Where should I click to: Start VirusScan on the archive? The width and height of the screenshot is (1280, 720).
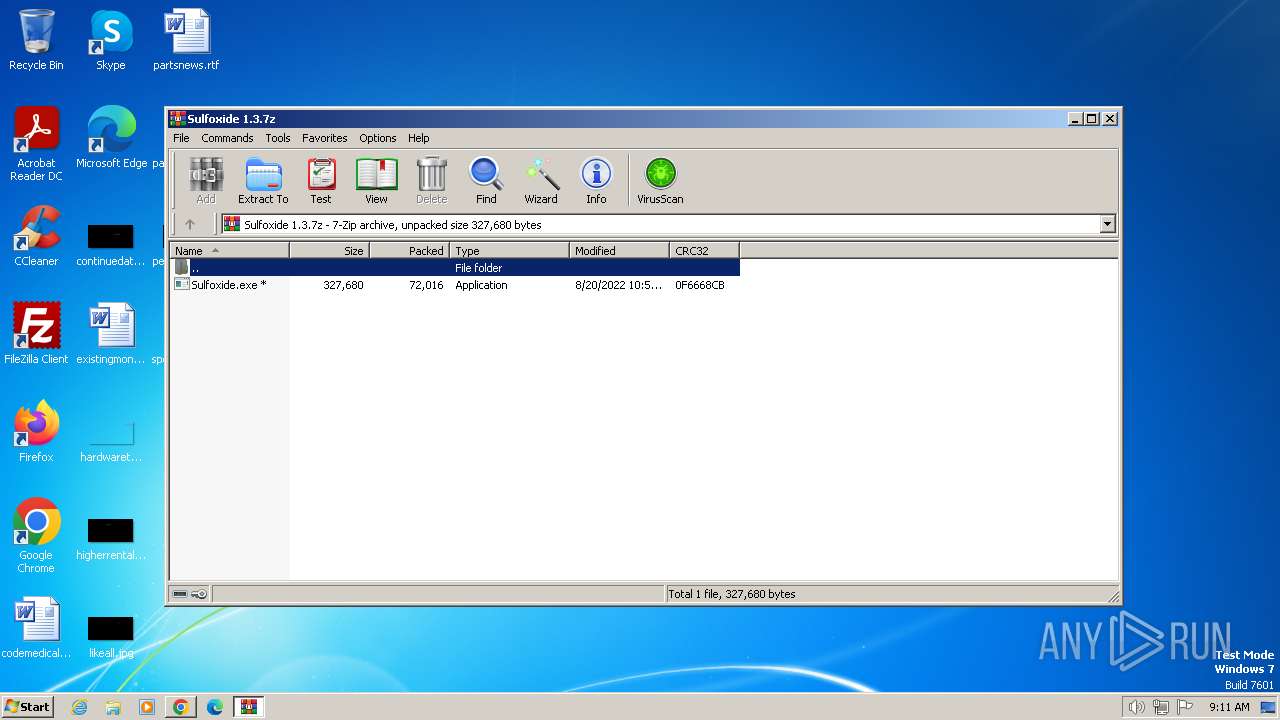click(x=660, y=181)
